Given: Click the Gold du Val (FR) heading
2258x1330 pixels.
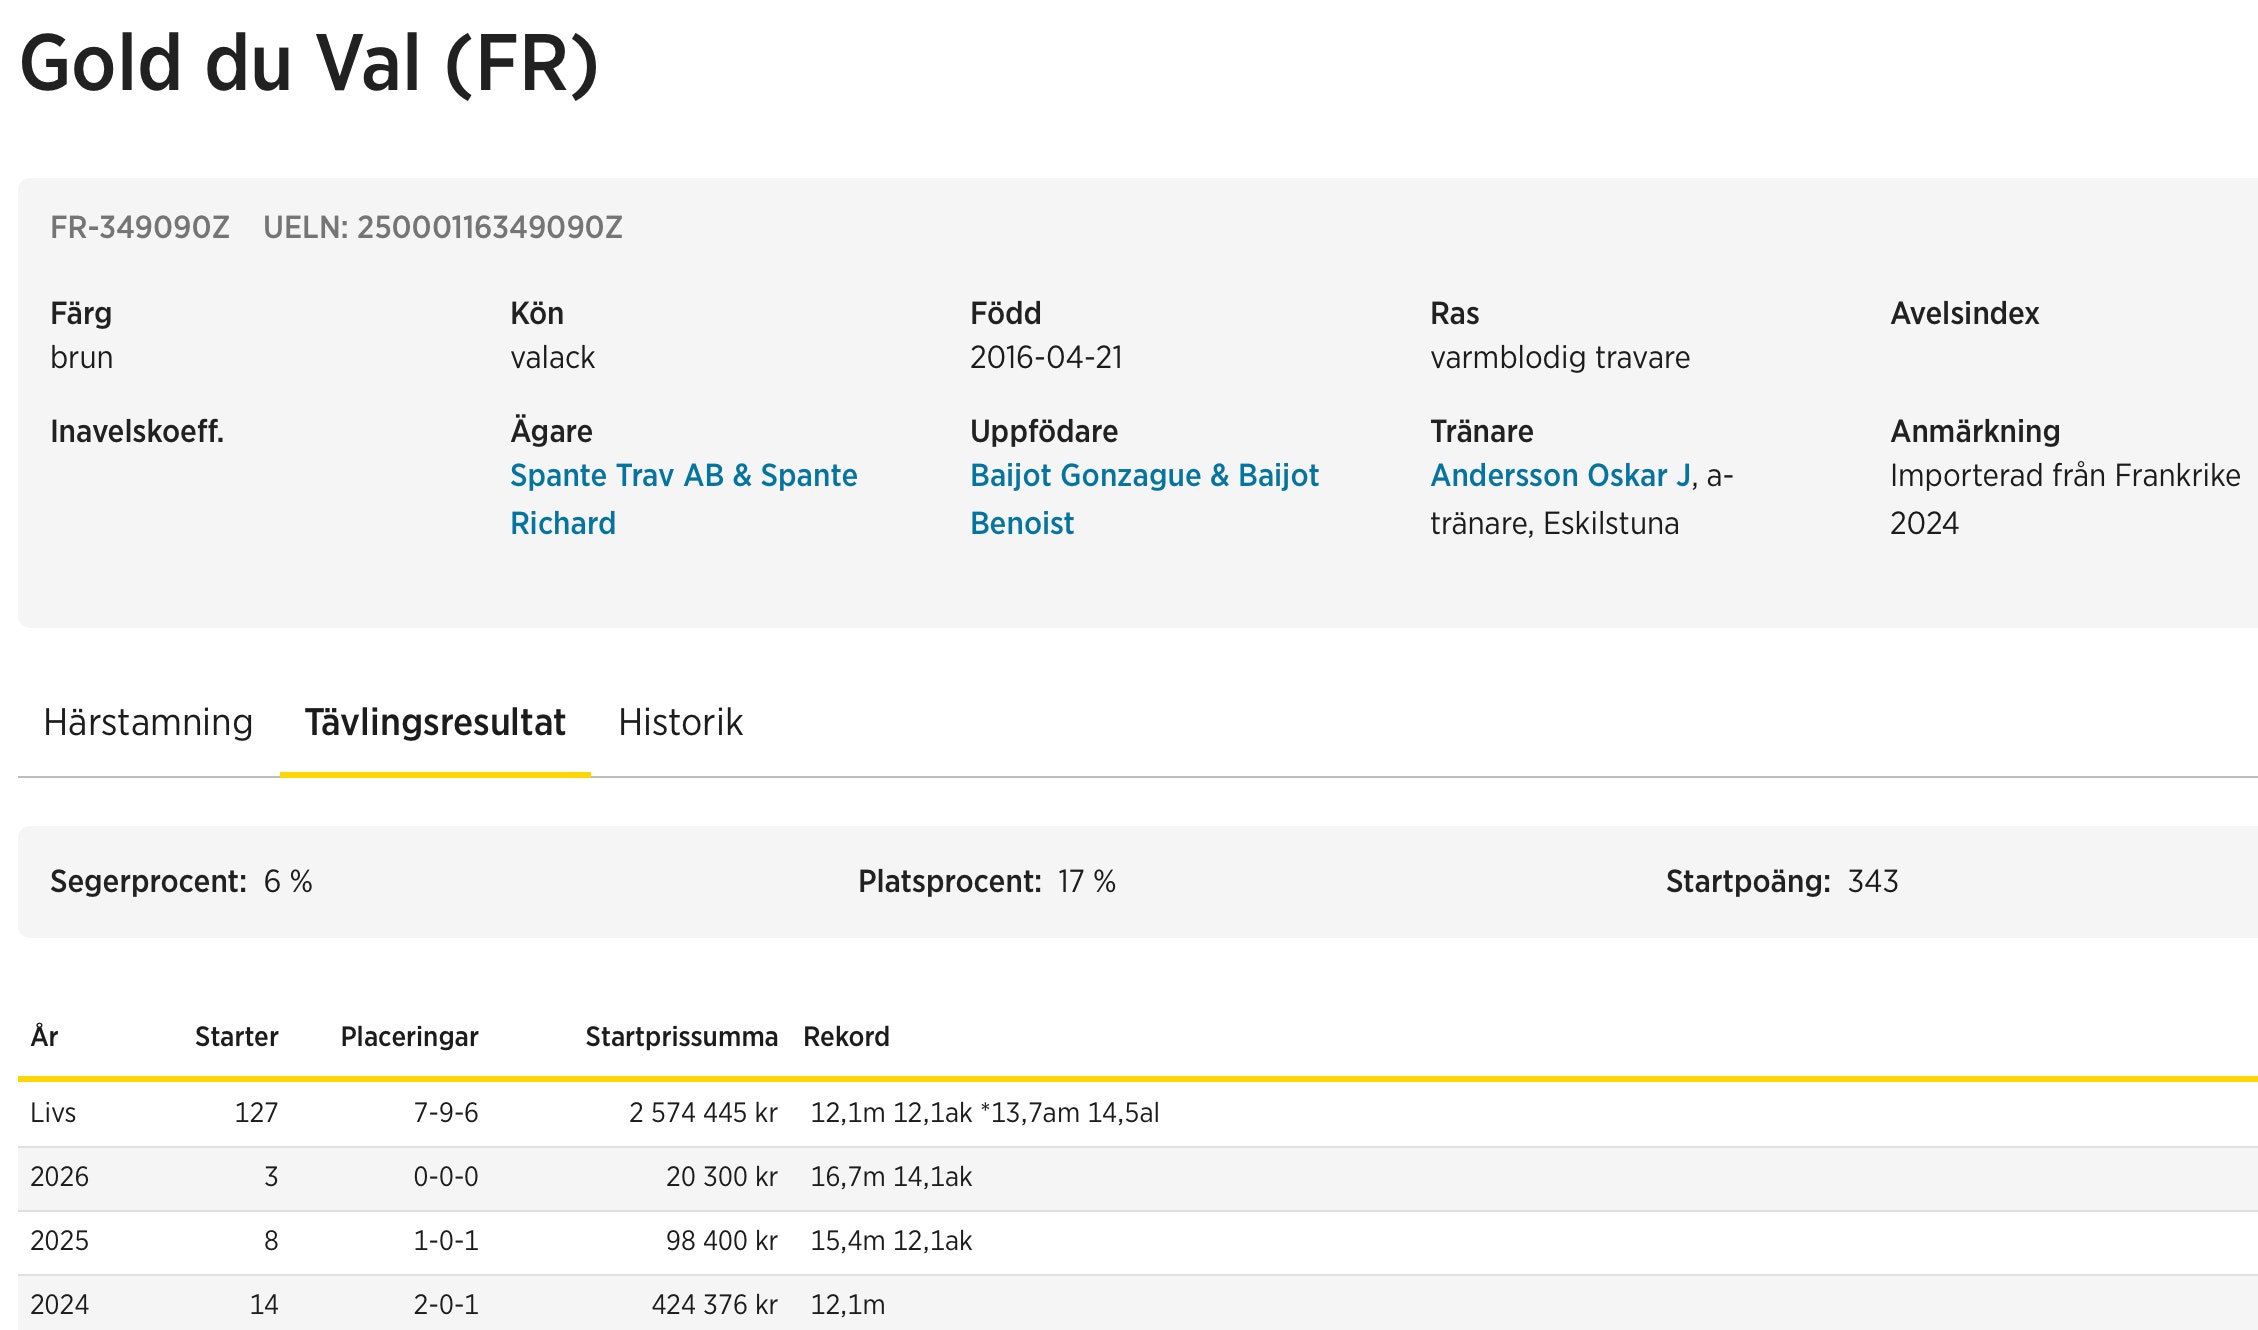Looking at the screenshot, I should pyautogui.click(x=309, y=63).
